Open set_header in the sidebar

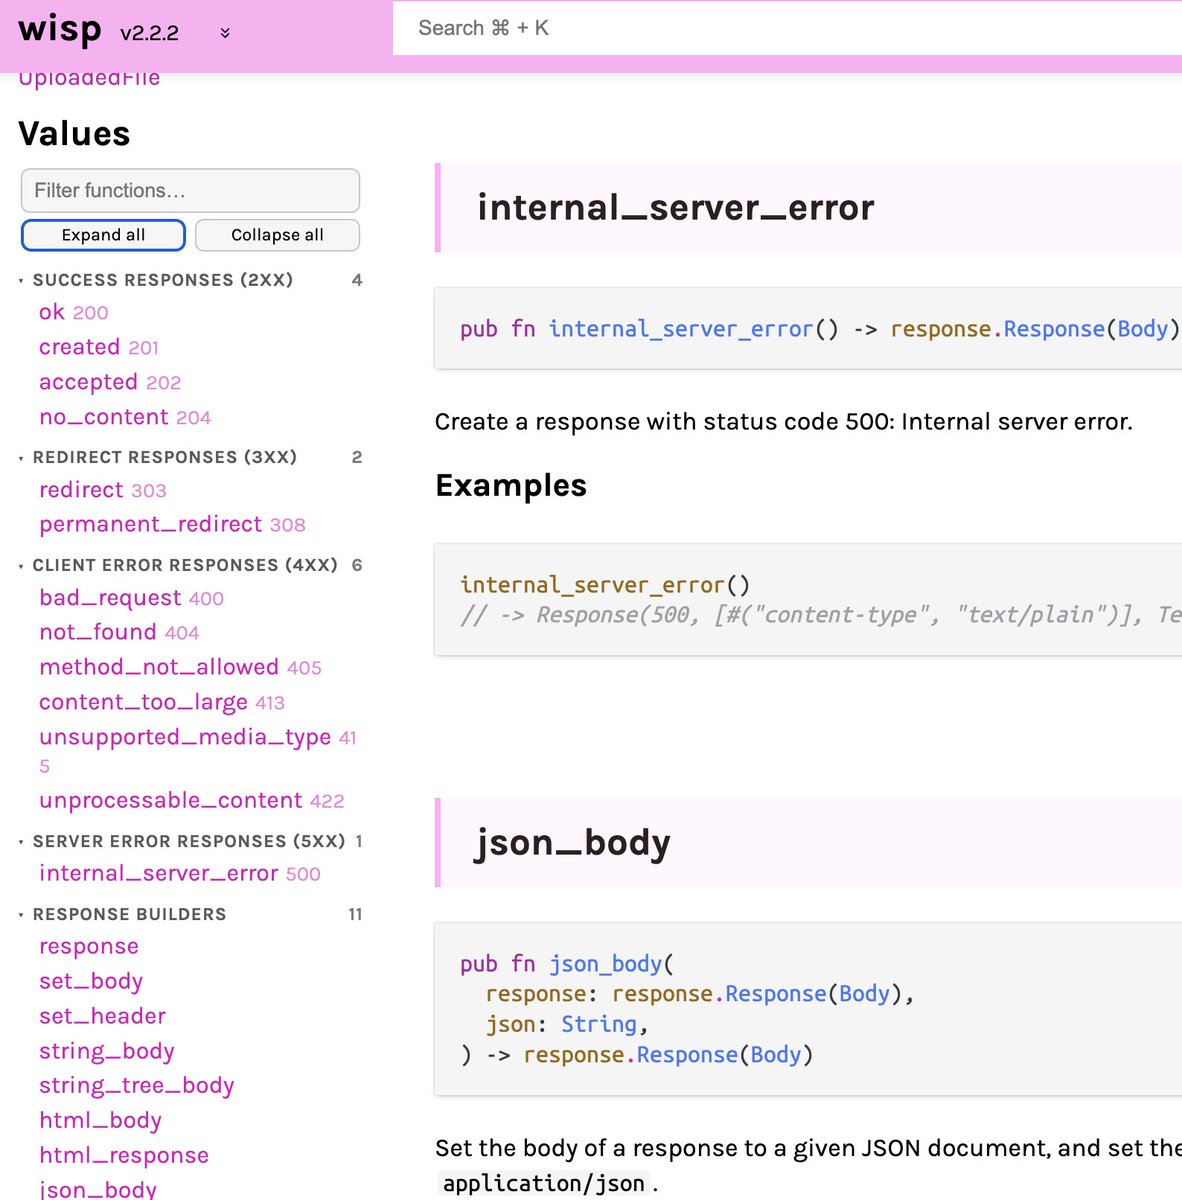[102, 1016]
